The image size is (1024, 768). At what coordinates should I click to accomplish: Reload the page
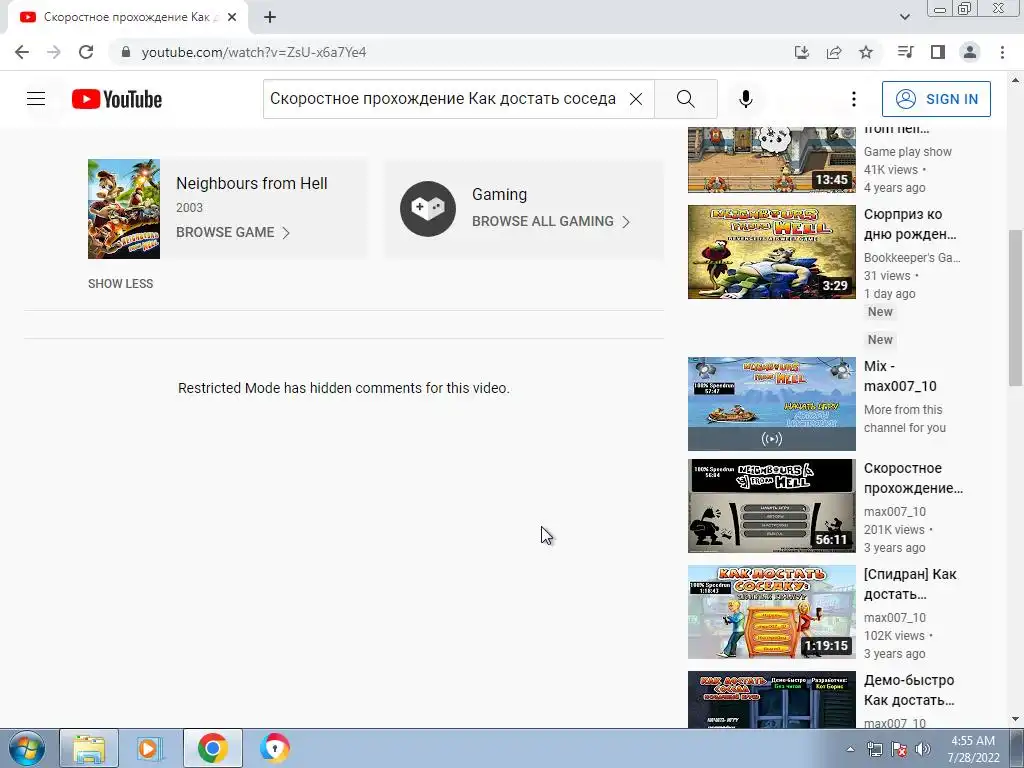[86, 52]
